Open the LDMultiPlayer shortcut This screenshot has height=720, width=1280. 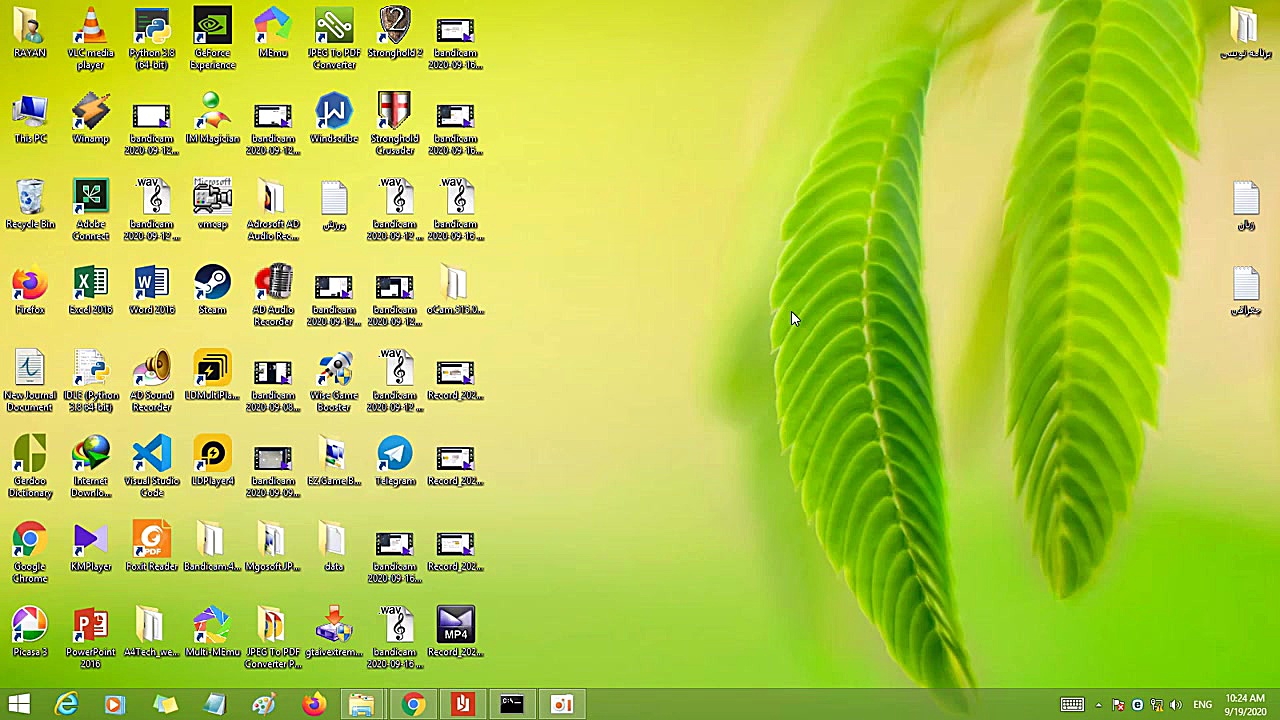click(x=213, y=376)
